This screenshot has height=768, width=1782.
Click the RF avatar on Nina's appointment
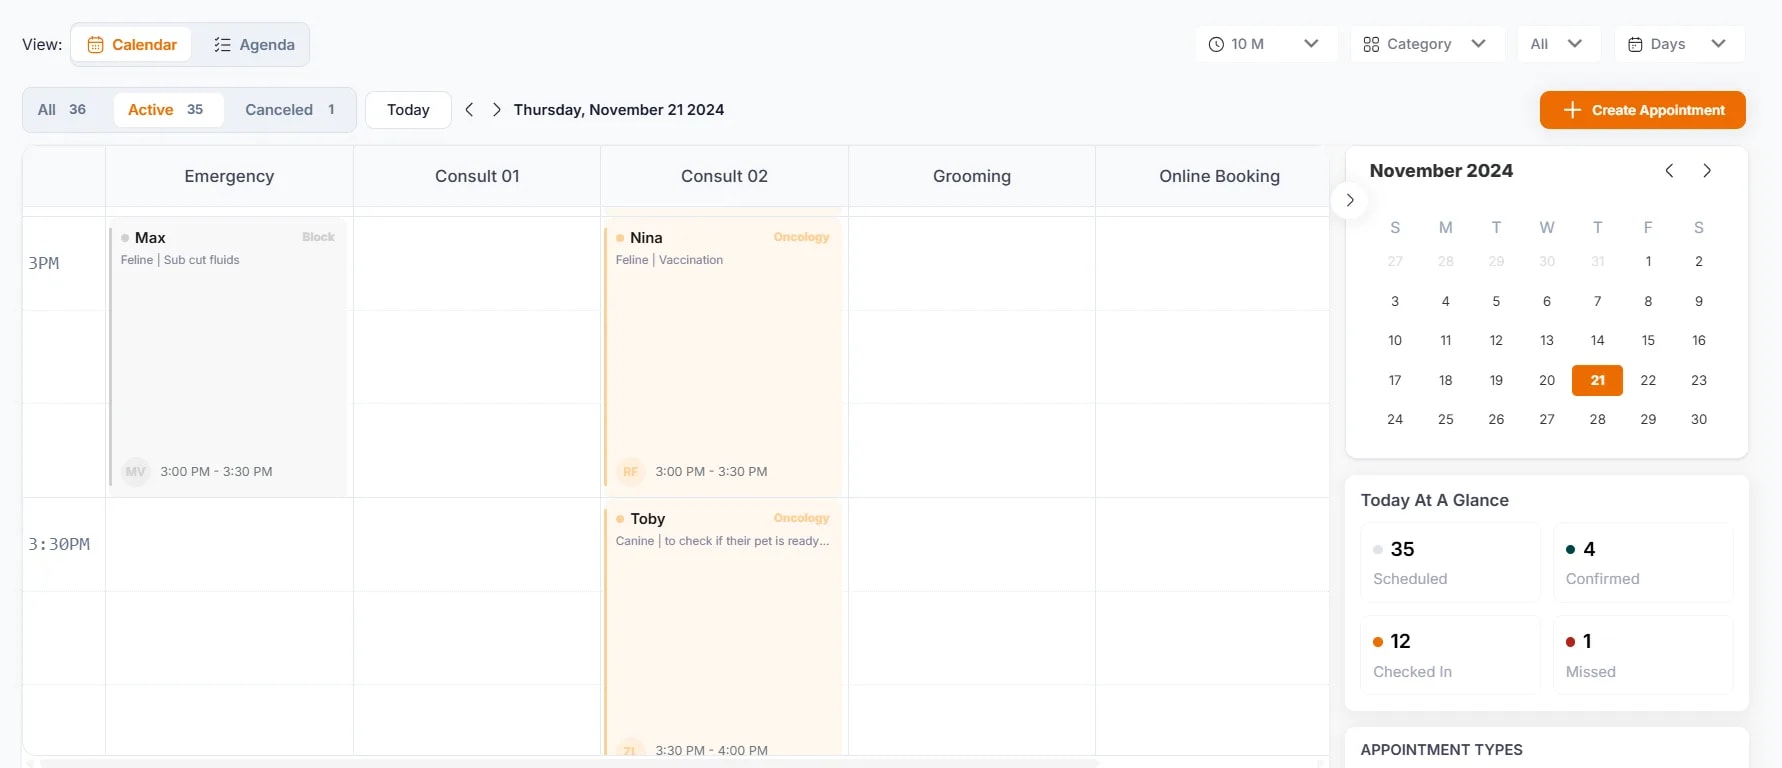[631, 472]
